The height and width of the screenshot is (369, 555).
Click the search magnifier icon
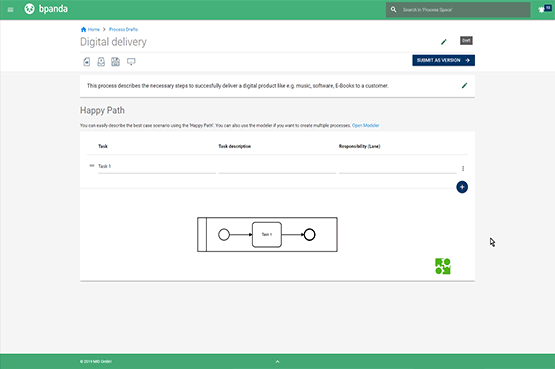(x=393, y=10)
